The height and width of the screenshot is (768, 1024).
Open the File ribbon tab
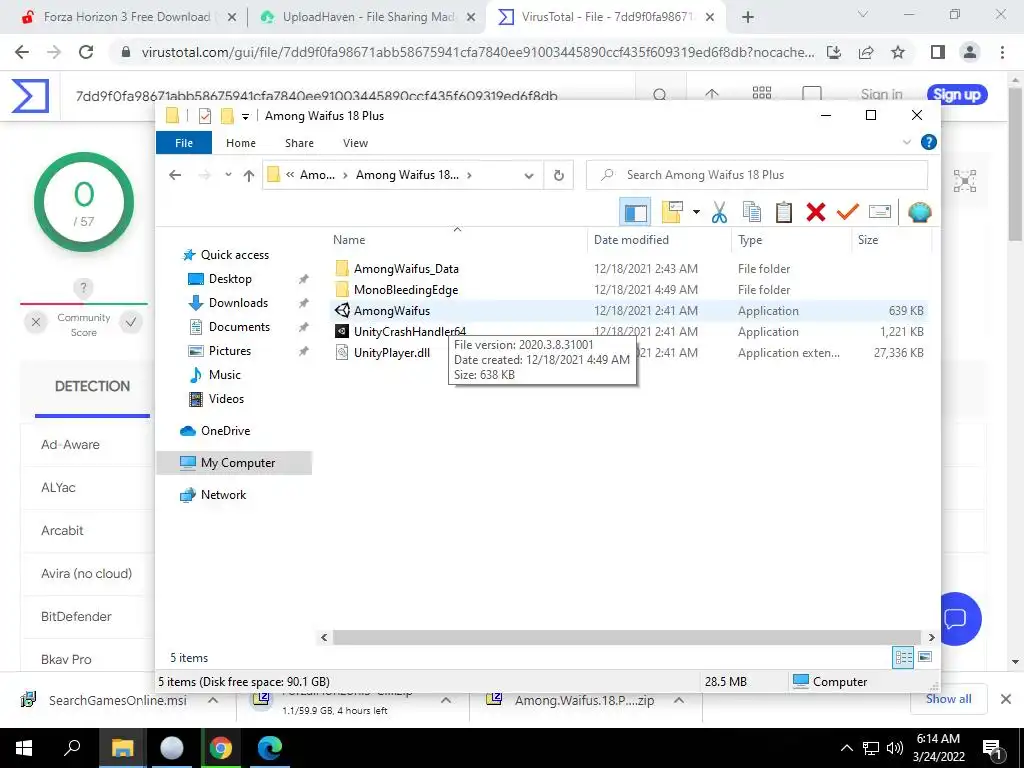tap(184, 143)
